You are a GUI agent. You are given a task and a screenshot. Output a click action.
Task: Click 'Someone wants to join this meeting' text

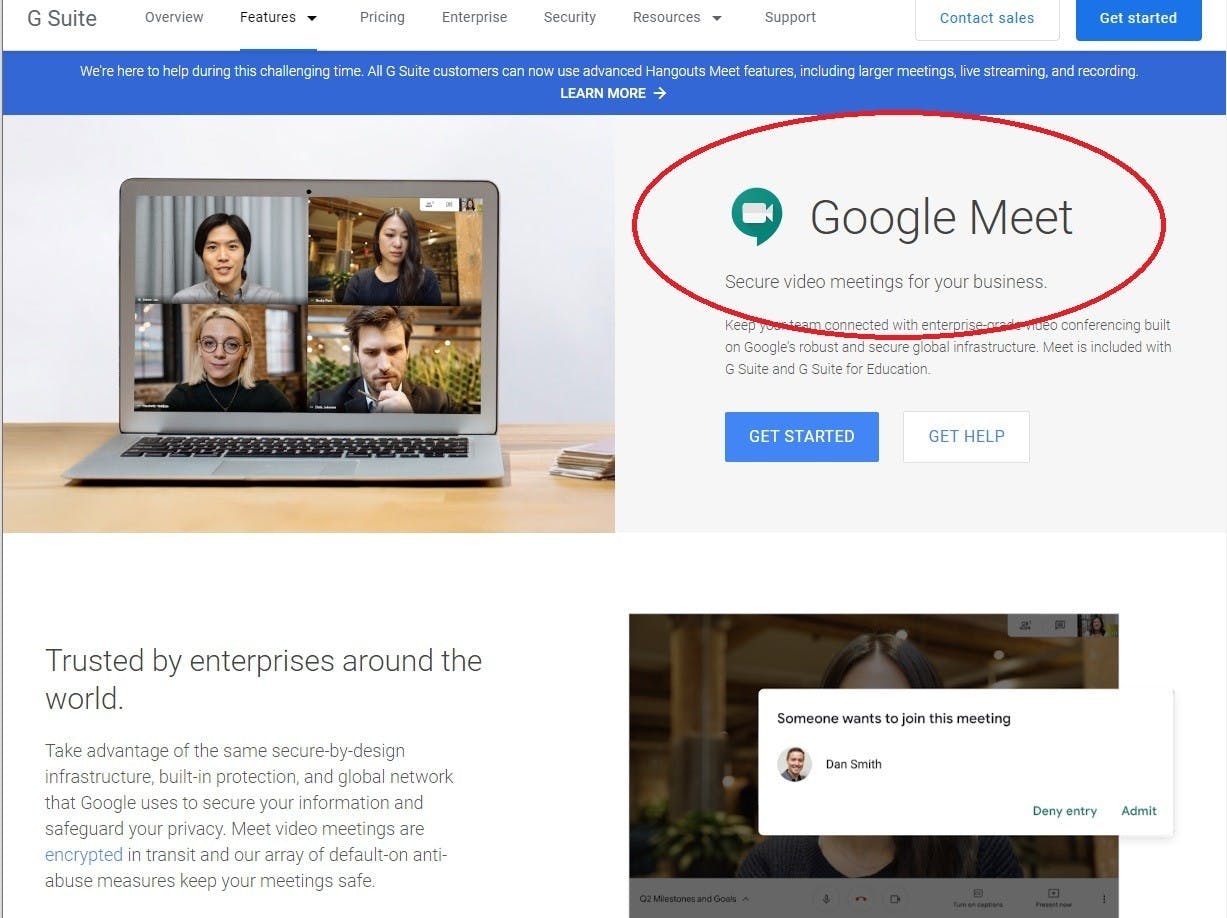click(894, 718)
